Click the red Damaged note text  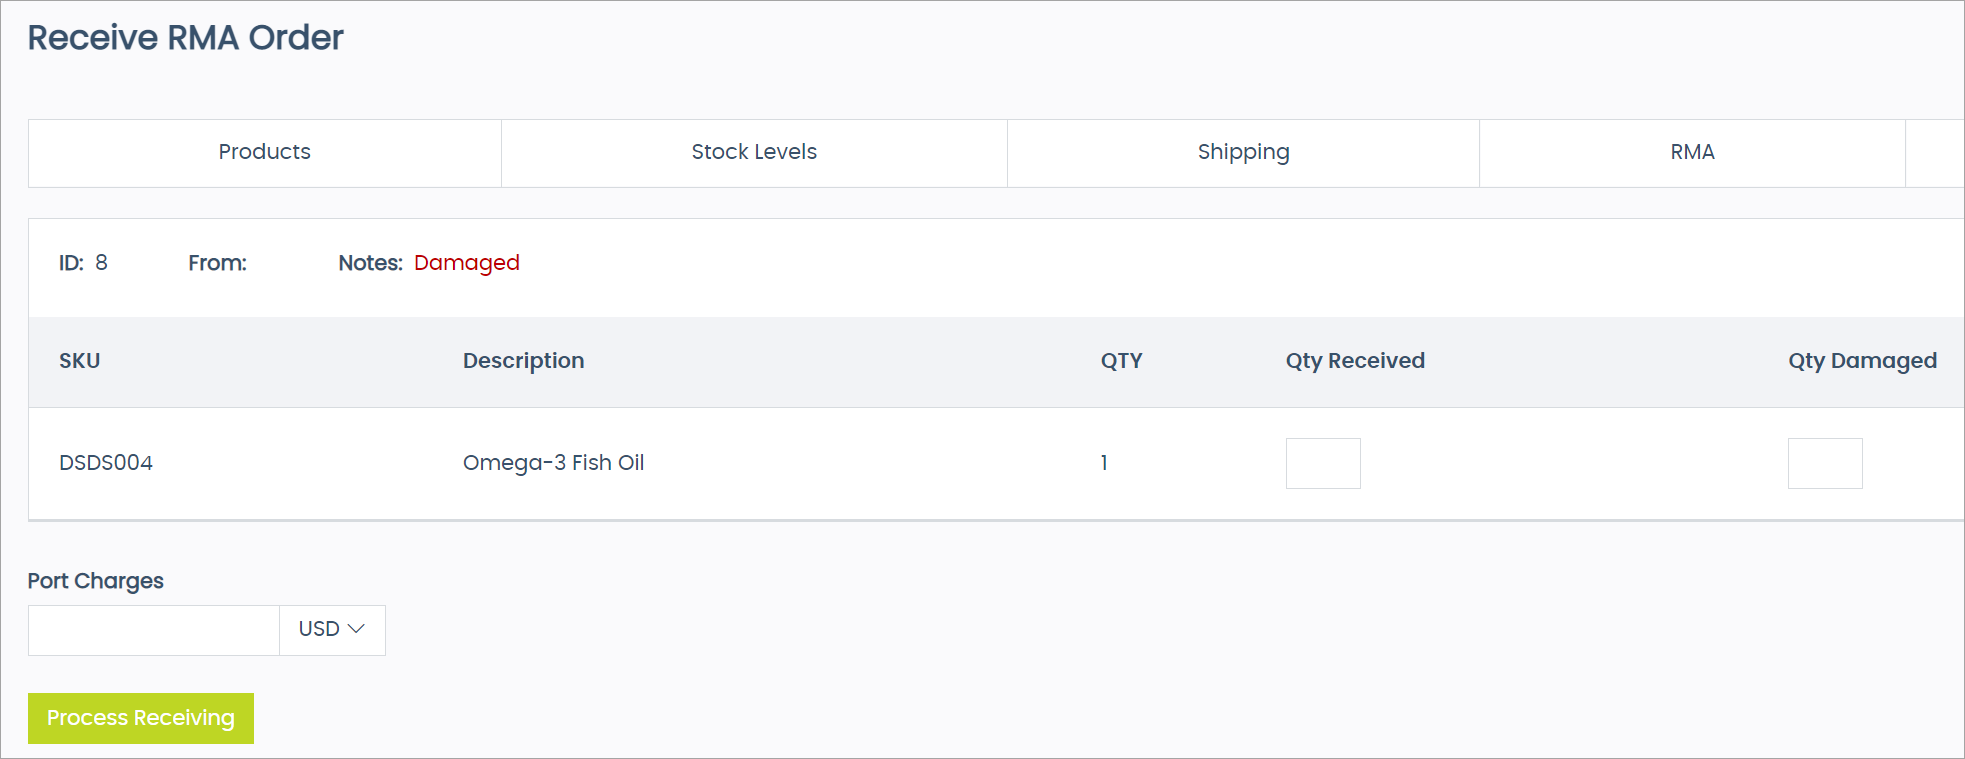467,263
